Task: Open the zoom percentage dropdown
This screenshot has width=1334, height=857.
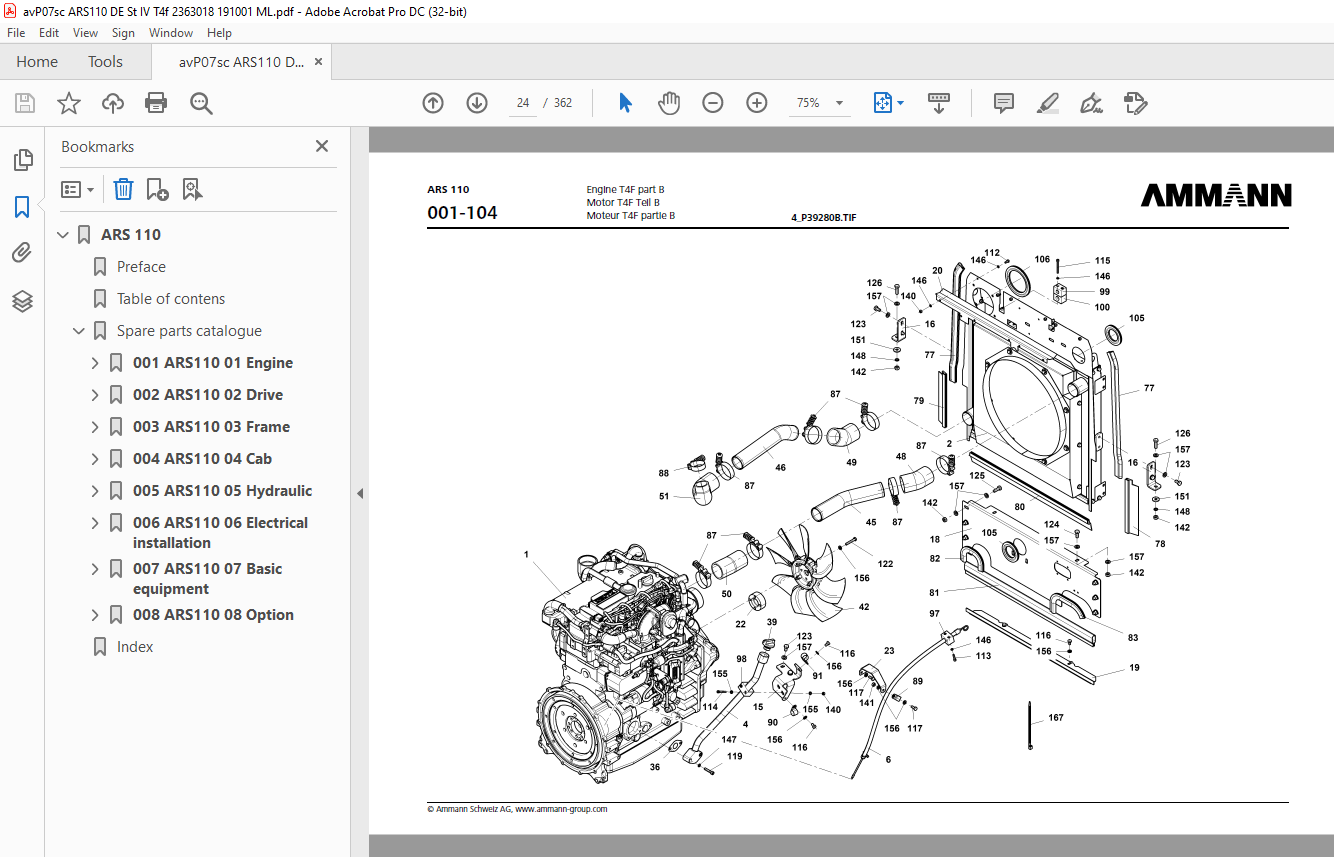Action: [x=839, y=103]
